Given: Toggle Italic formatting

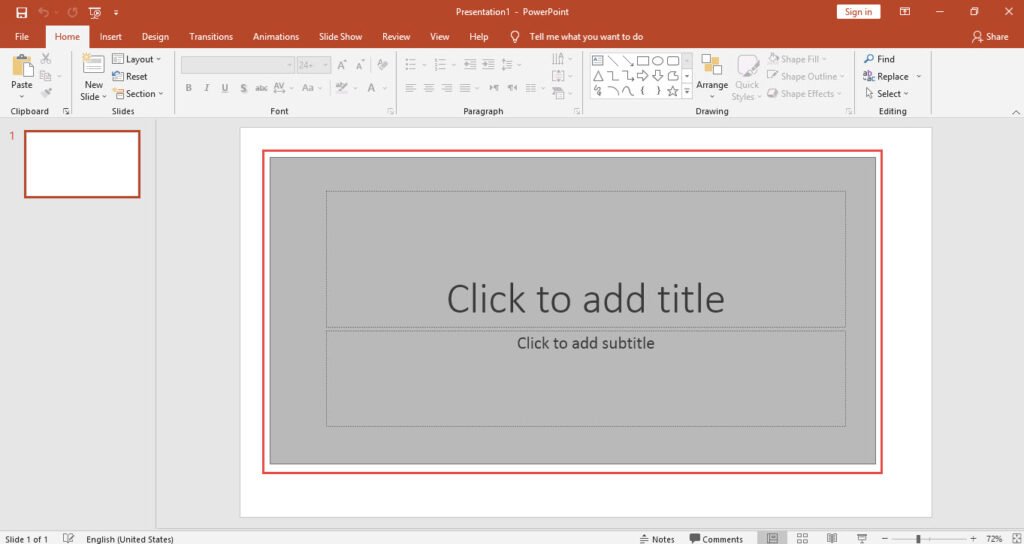Looking at the screenshot, I should coord(206,88).
